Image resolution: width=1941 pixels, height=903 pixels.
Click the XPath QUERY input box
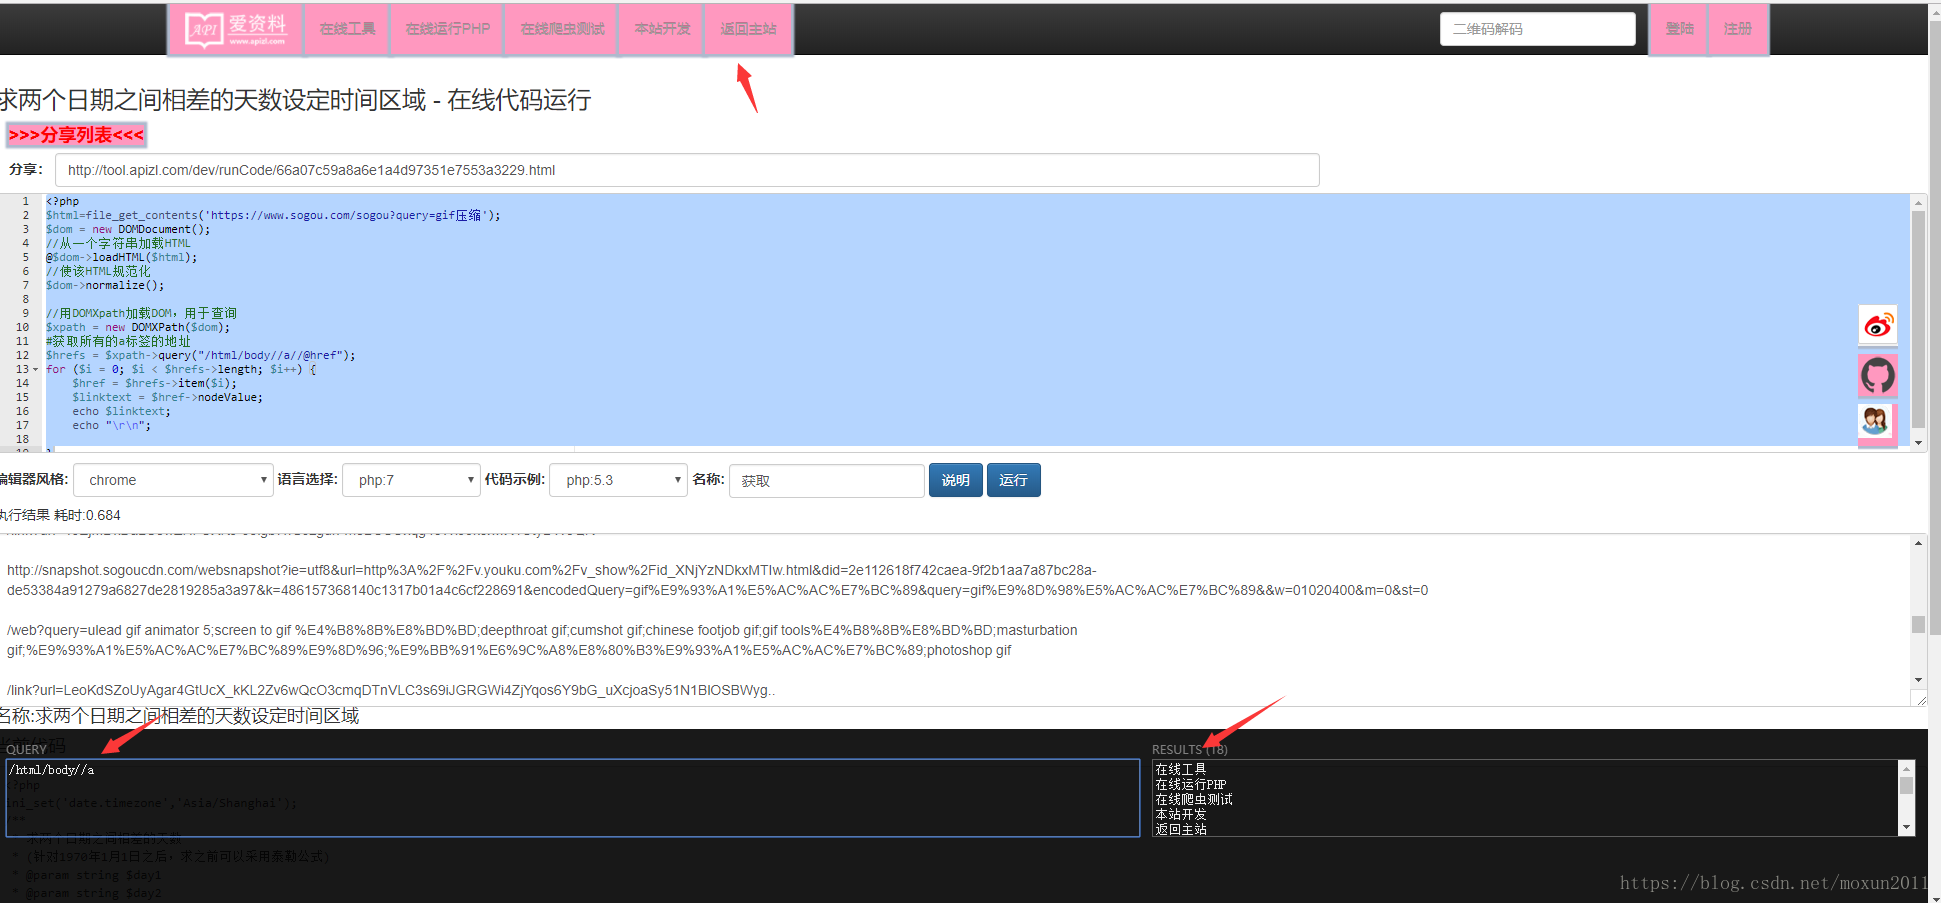click(x=573, y=798)
